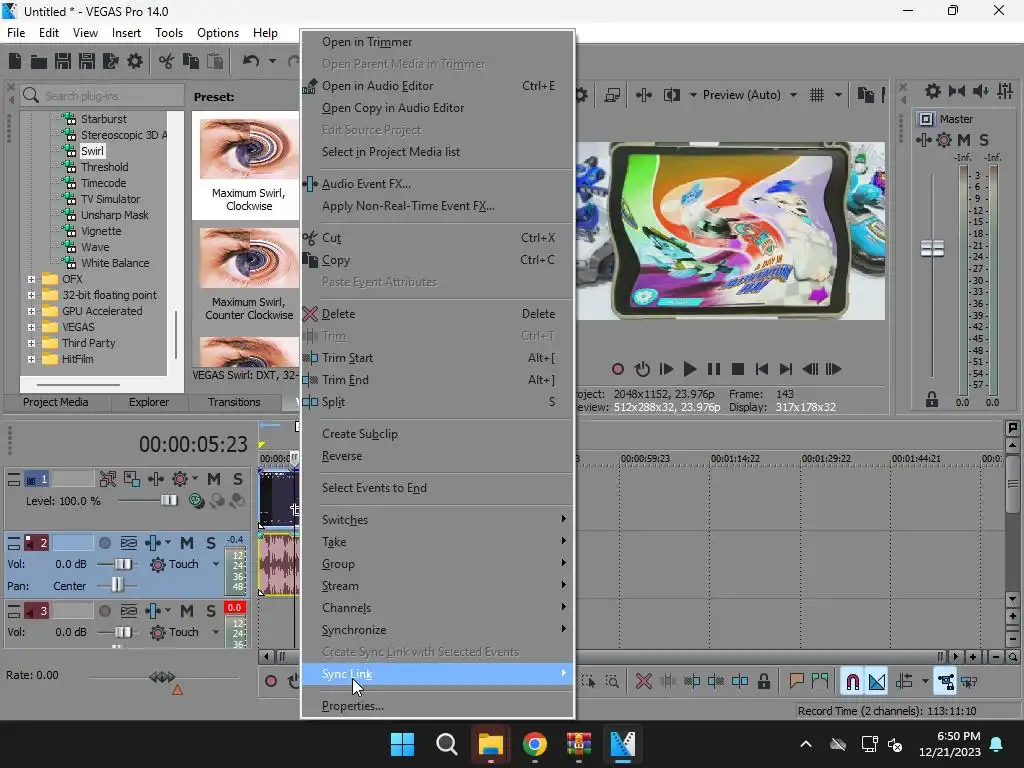Toggle Automatic Crossfades icon in bottom toolbar
The width and height of the screenshot is (1024, 768).
[877, 682]
